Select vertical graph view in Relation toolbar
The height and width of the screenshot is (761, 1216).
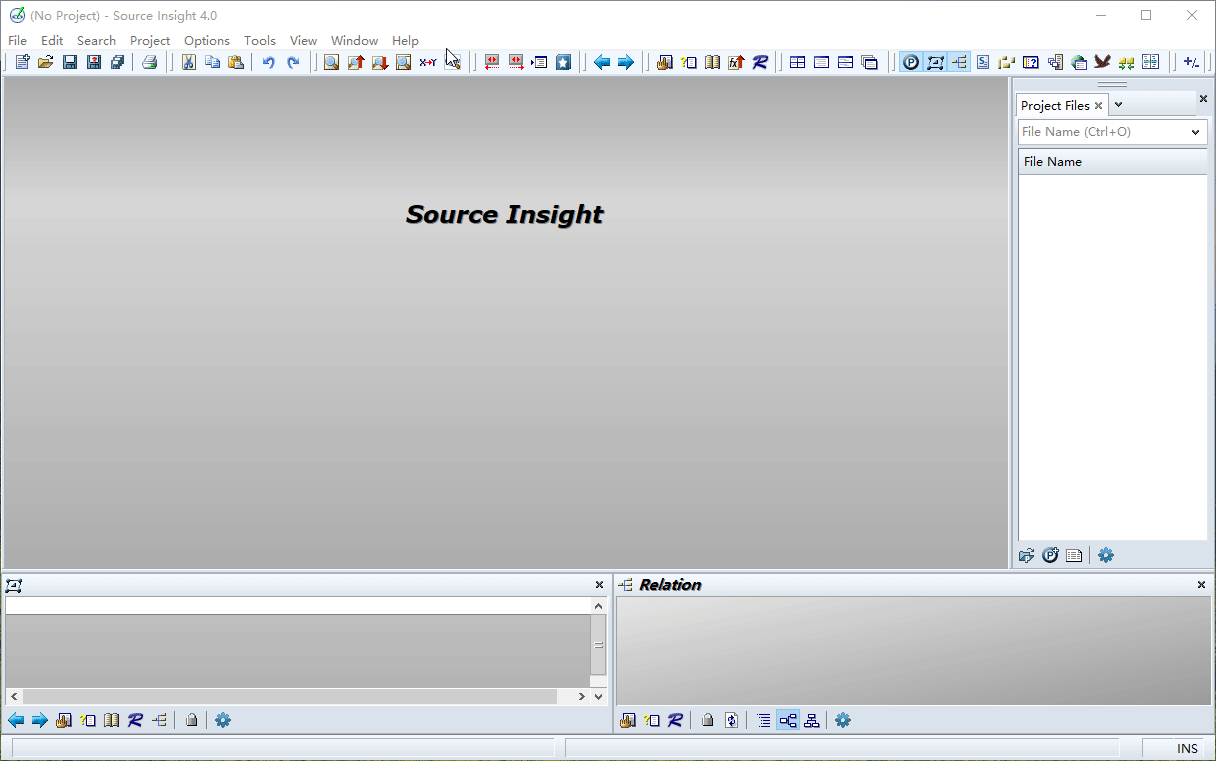pos(812,720)
